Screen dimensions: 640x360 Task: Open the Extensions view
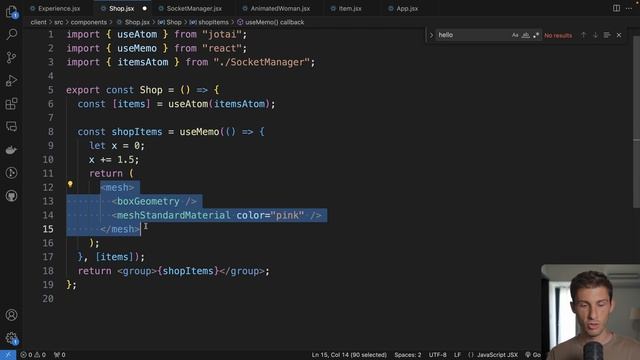pos(11,104)
